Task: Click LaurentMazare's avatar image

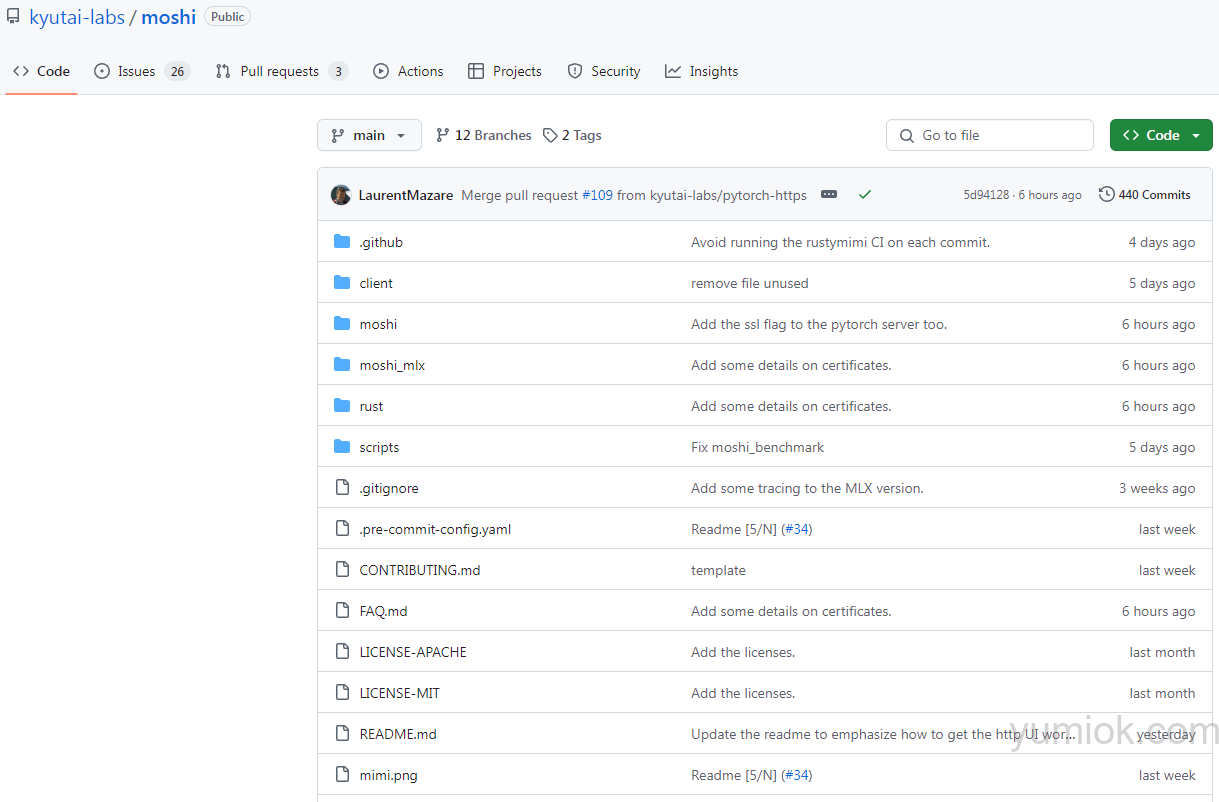Action: 341,195
